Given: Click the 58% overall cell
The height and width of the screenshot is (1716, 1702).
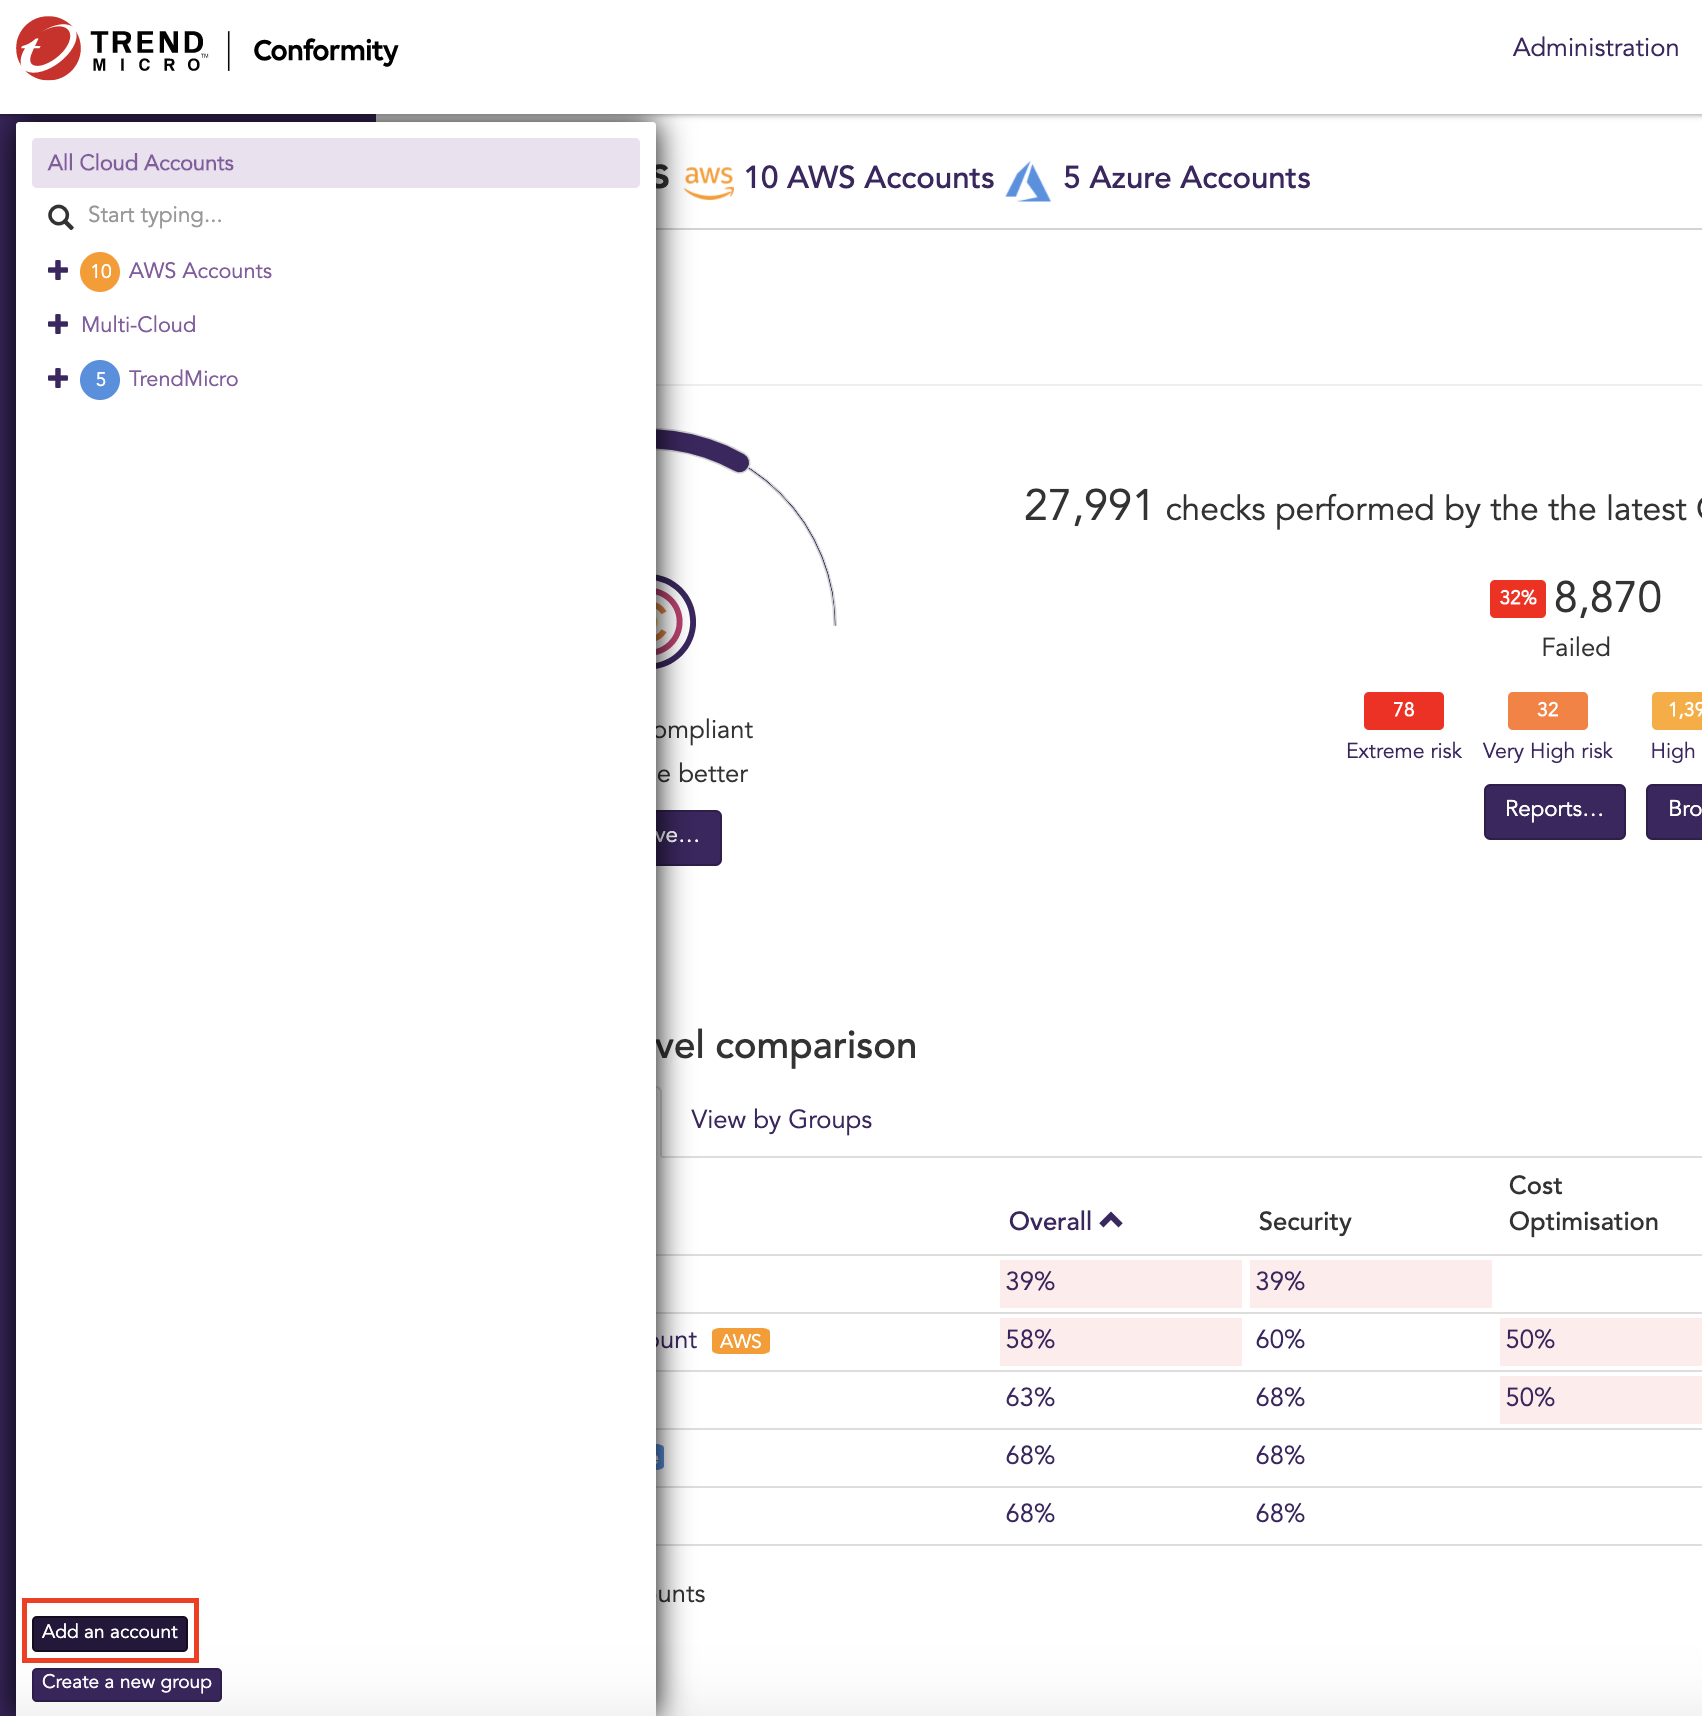Looking at the screenshot, I should click(1120, 1340).
